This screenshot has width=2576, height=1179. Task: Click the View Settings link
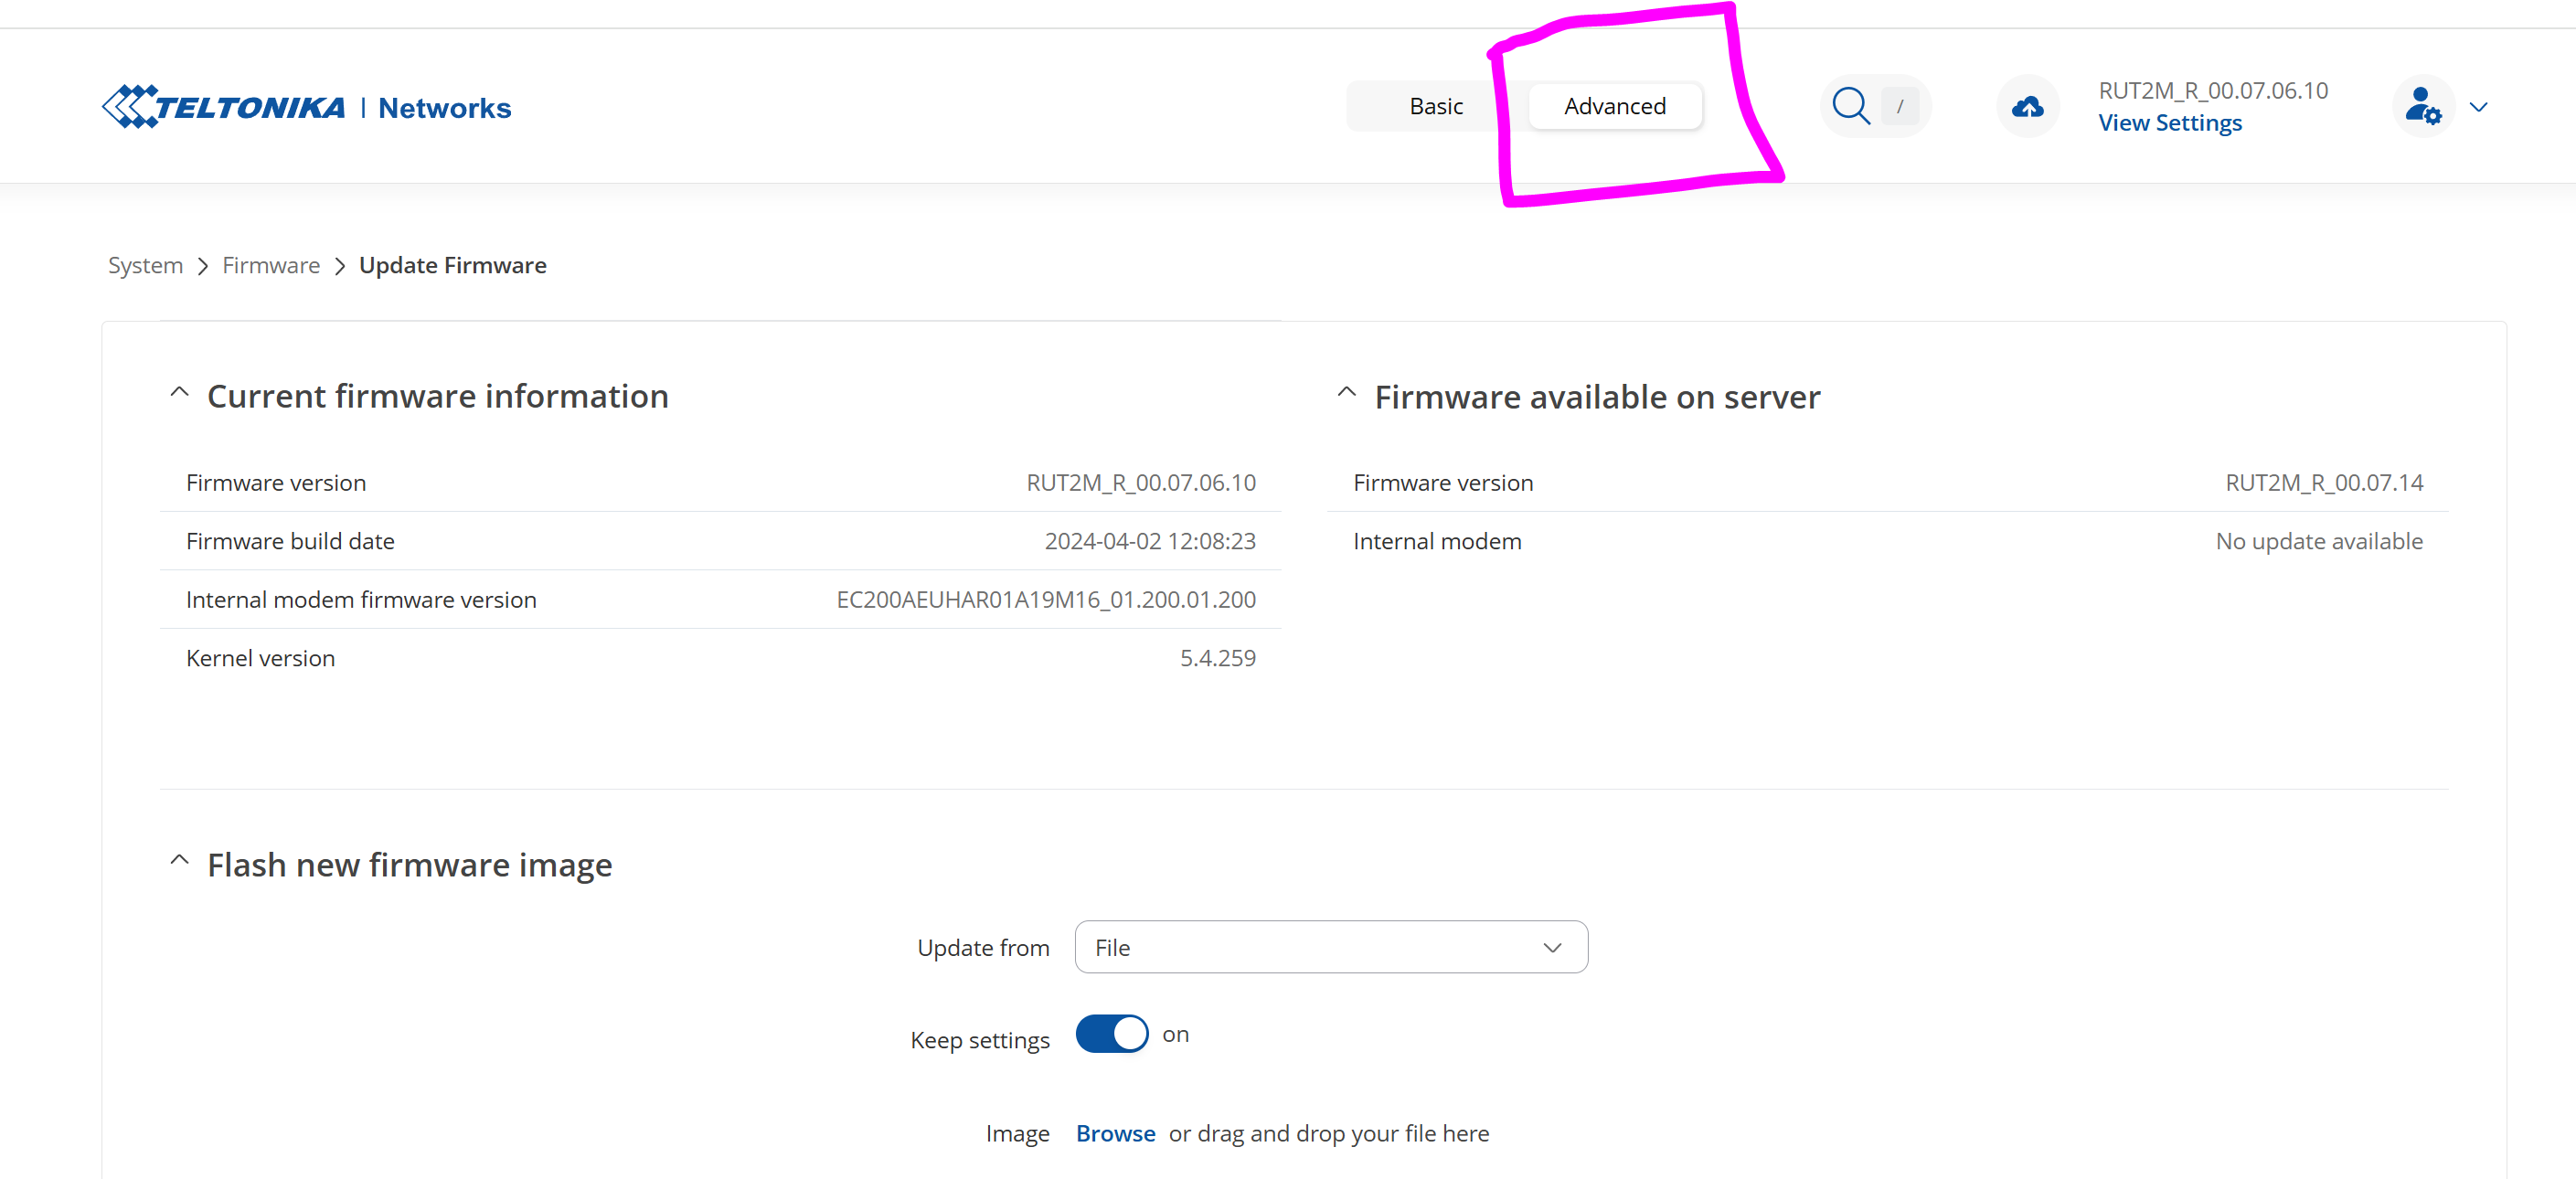pyautogui.click(x=2170, y=123)
